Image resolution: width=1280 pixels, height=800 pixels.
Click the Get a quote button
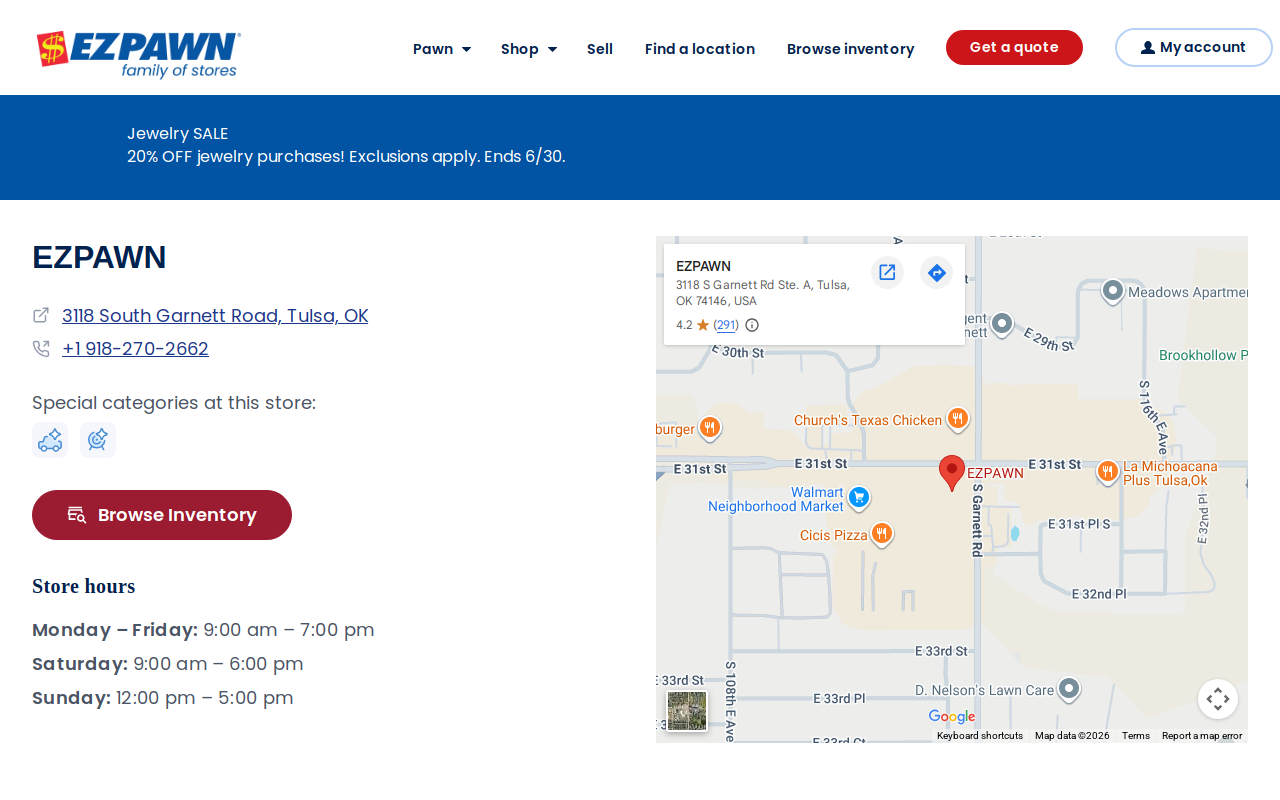1014,47
